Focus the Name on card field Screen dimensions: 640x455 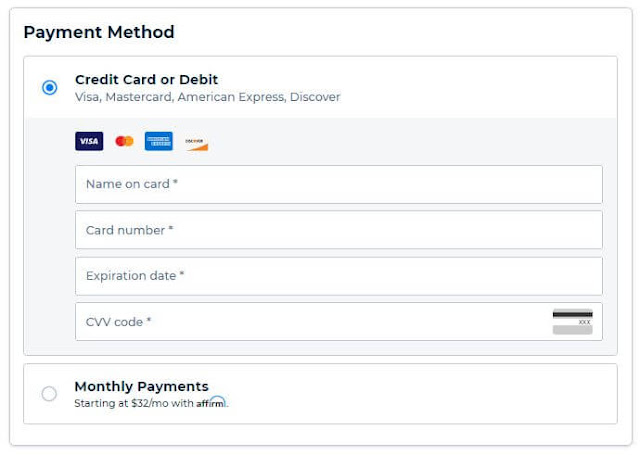338,184
